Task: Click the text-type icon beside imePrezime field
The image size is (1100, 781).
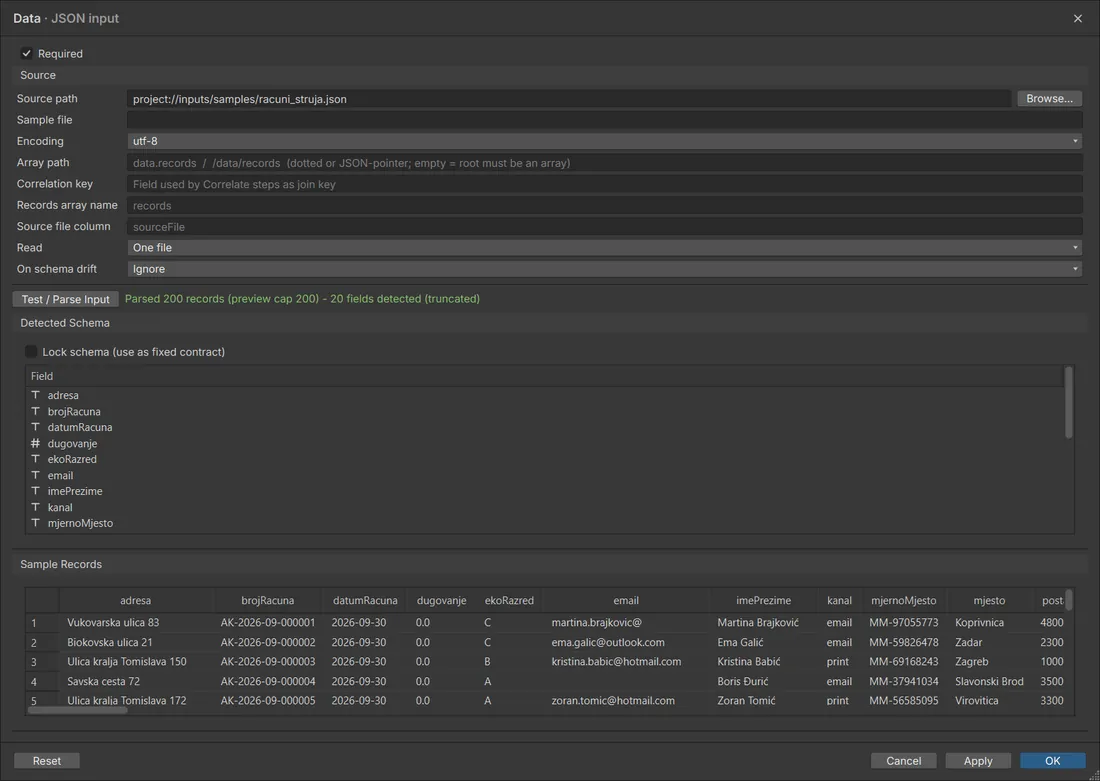Action: pos(35,491)
